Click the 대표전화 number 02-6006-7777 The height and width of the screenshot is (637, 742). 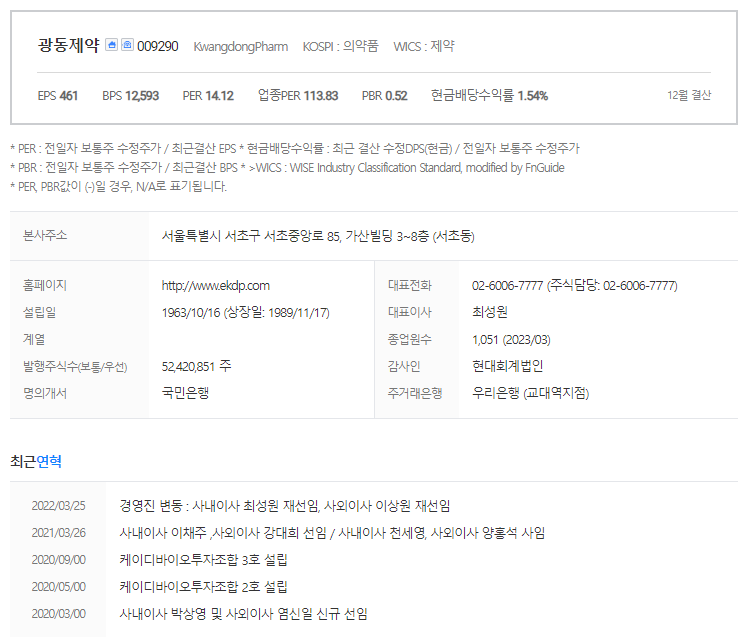pos(574,285)
